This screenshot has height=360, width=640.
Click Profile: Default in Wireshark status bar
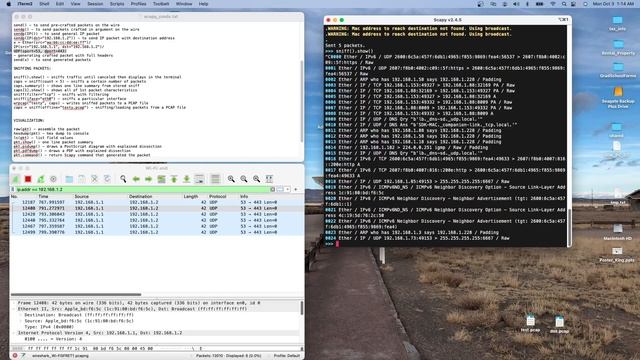coord(287,356)
